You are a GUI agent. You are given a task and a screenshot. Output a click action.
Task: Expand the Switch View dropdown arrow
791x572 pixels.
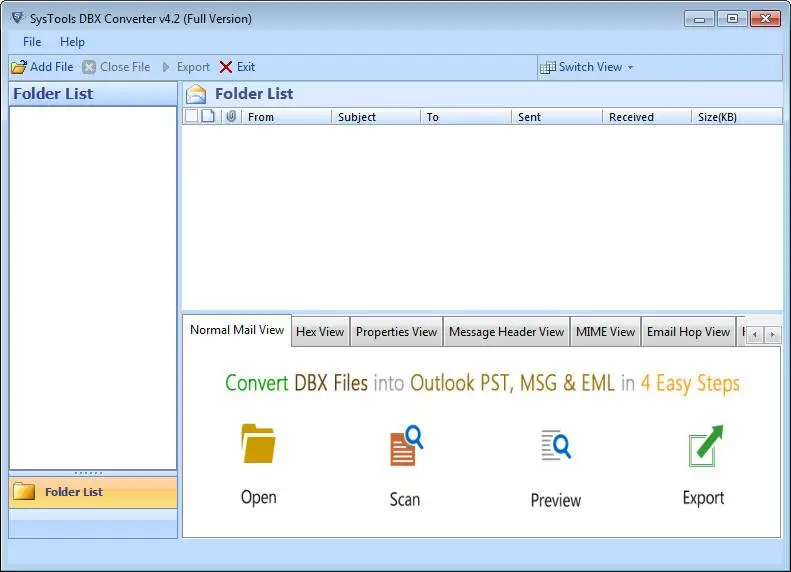point(630,68)
